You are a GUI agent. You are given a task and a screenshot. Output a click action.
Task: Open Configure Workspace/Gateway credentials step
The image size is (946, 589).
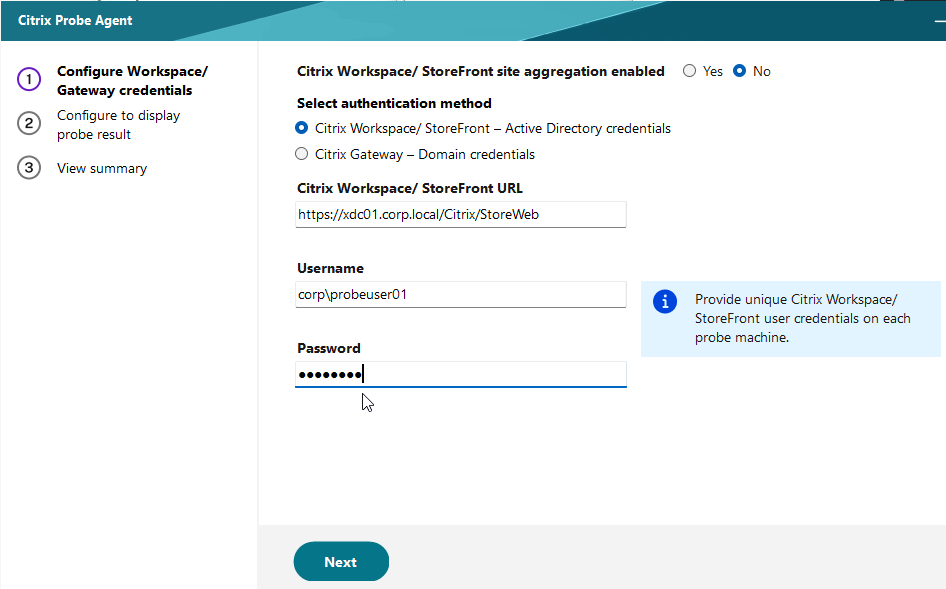(132, 80)
